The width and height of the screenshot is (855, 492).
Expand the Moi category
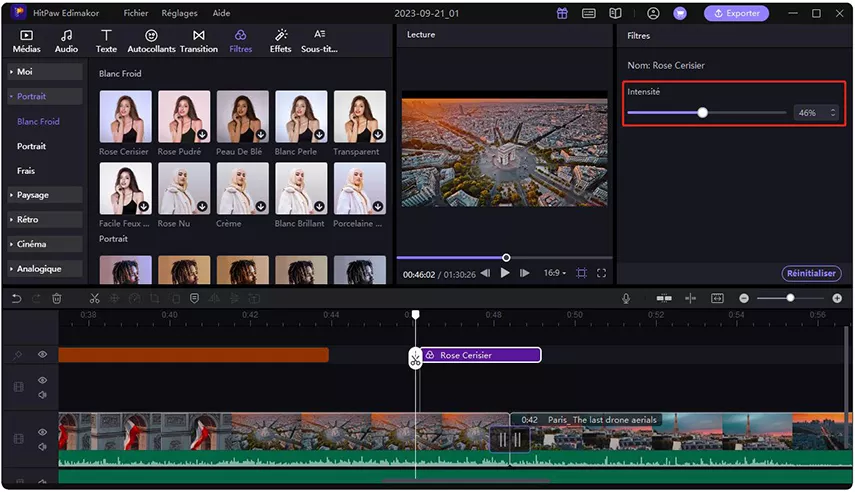click(45, 72)
